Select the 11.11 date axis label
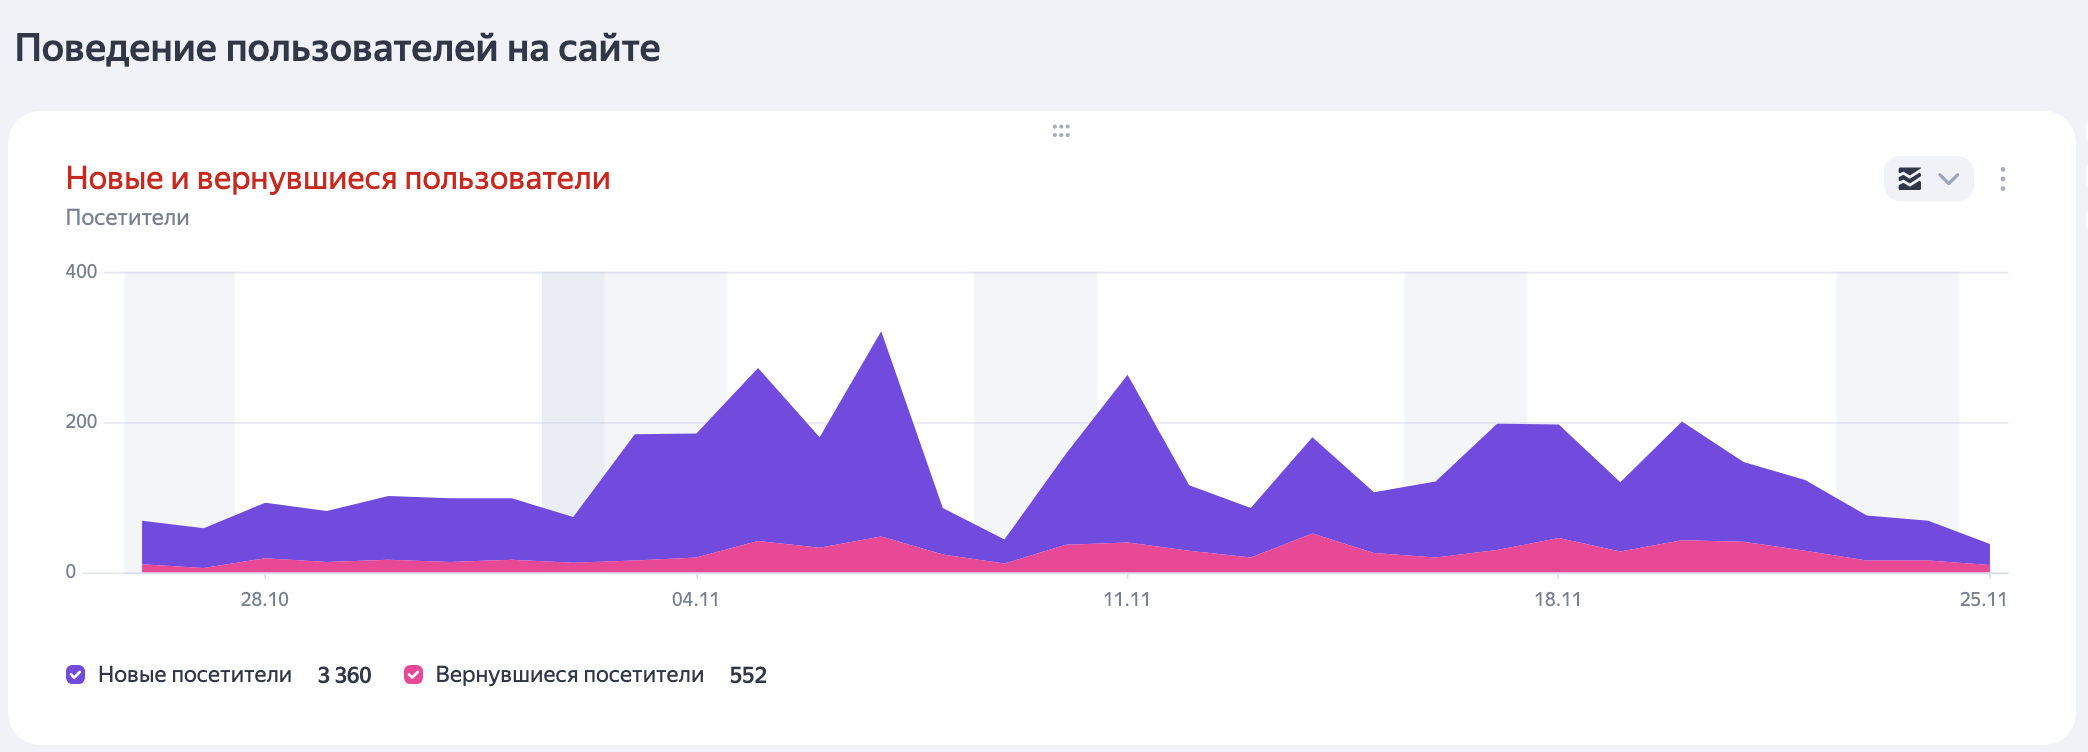Image resolution: width=2088 pixels, height=752 pixels. (1127, 599)
